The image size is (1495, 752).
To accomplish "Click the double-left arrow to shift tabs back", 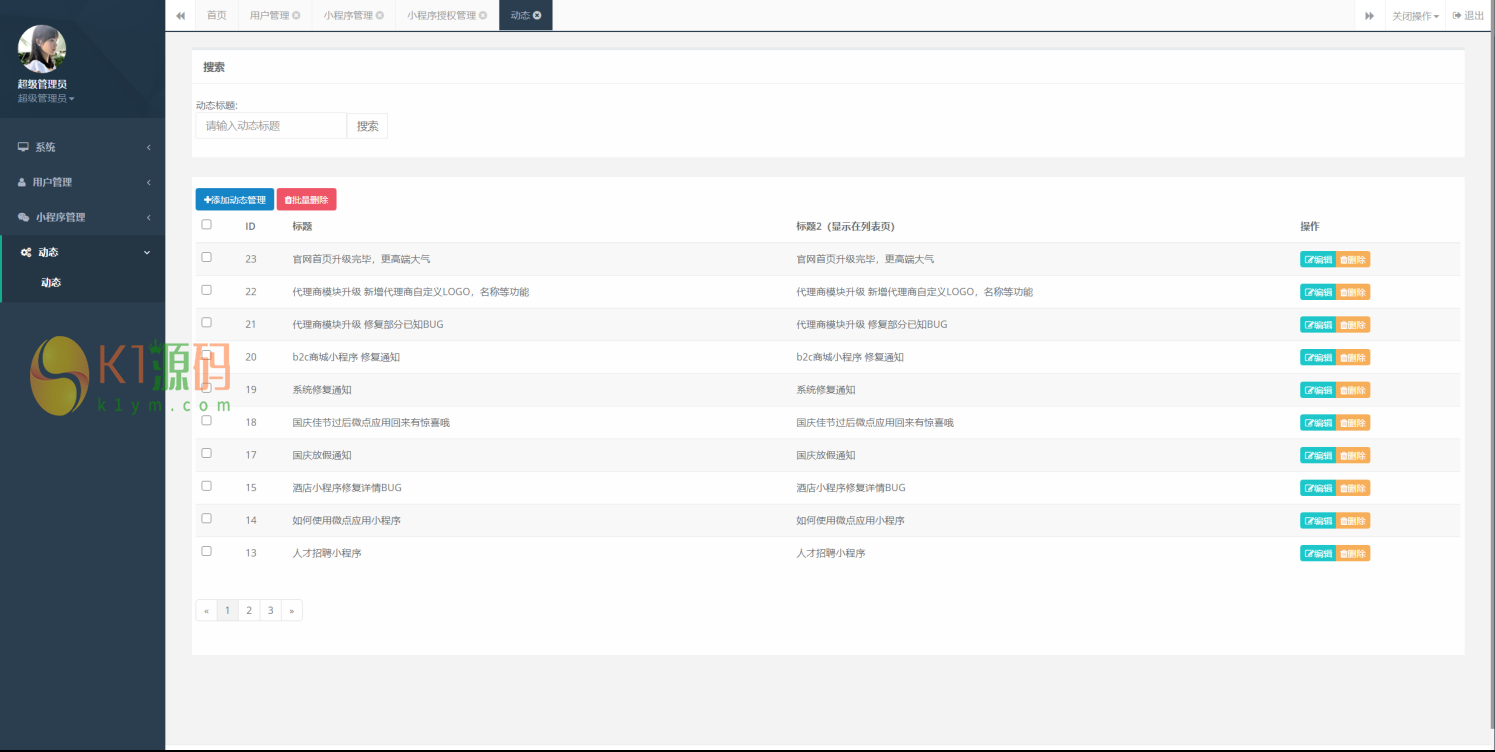I will [x=180, y=16].
